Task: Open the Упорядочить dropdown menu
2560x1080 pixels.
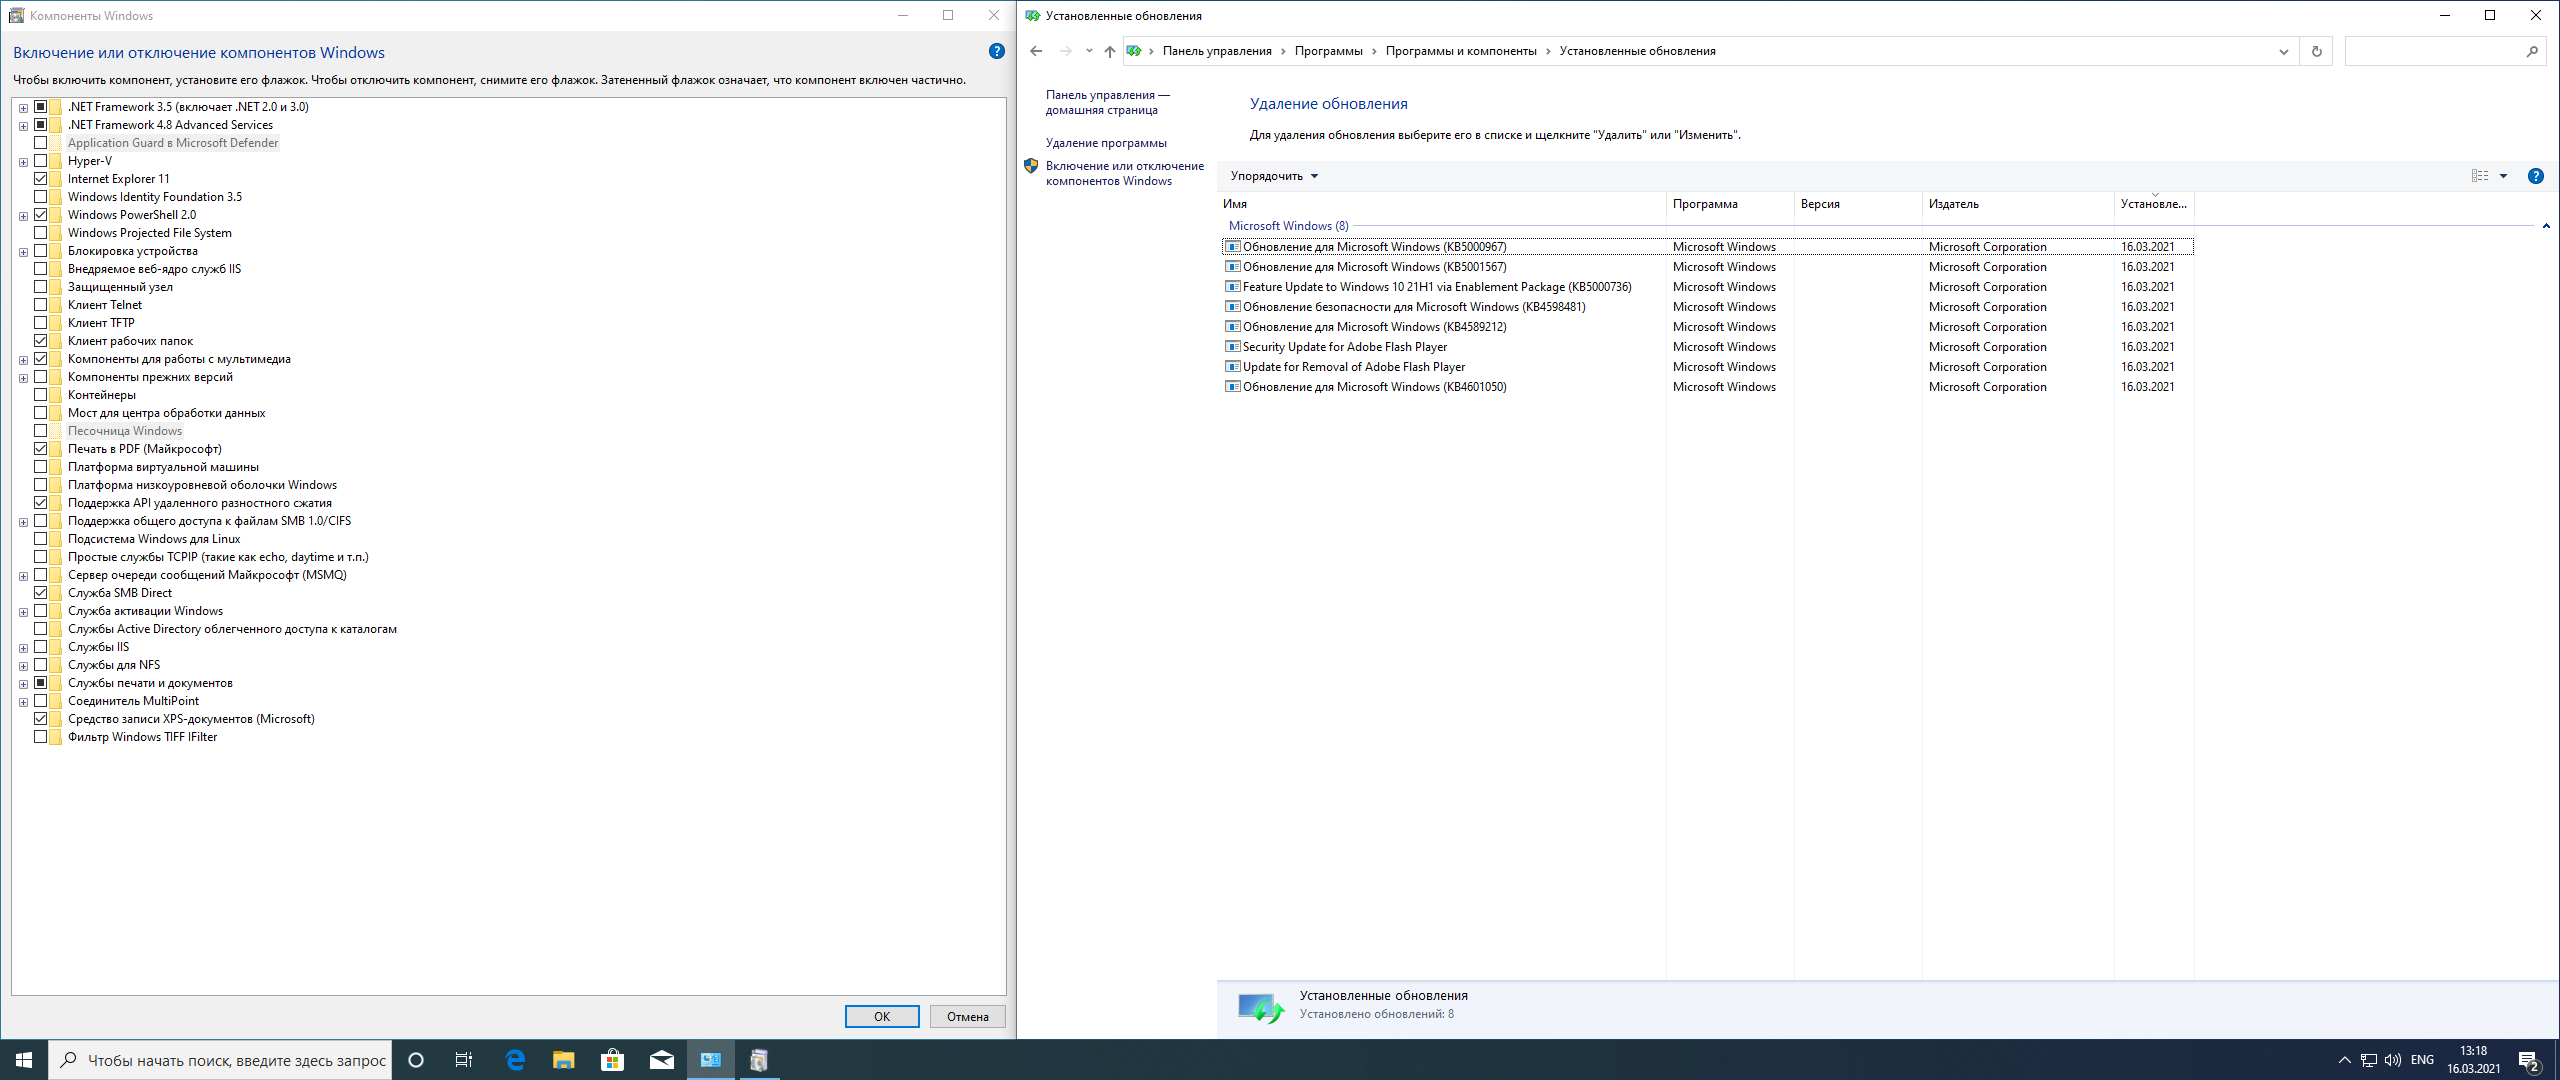Action: point(1274,176)
